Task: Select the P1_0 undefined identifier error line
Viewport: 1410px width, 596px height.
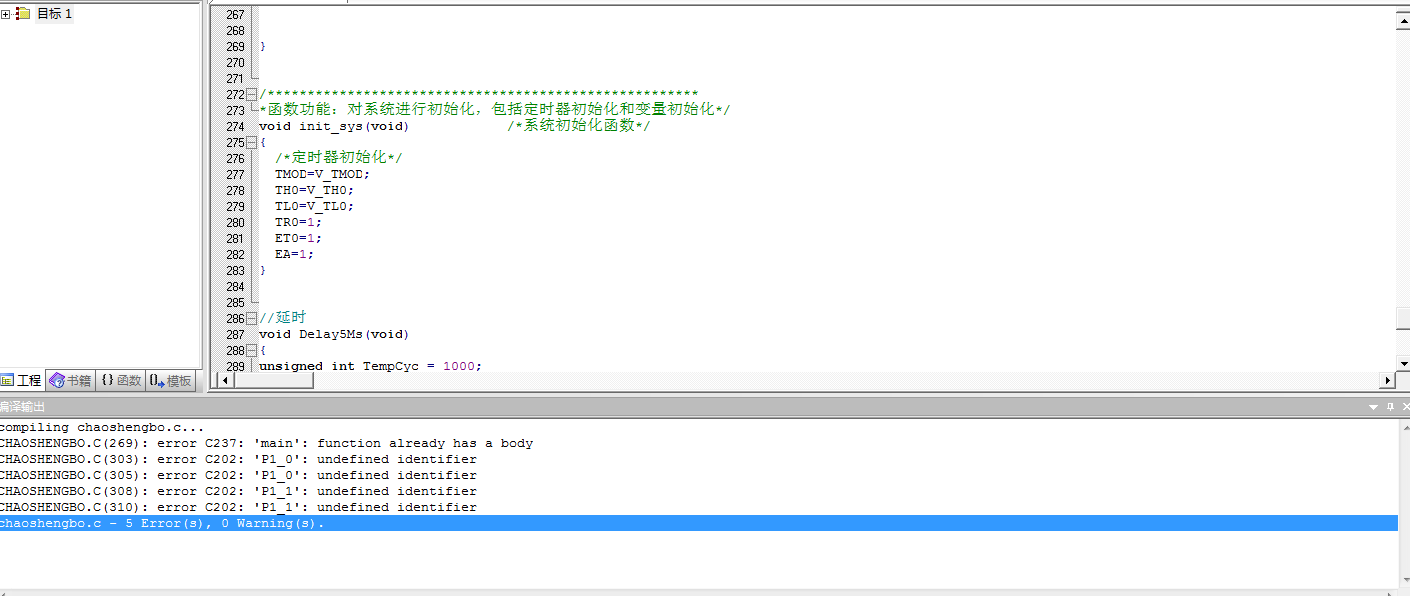Action: click(238, 459)
